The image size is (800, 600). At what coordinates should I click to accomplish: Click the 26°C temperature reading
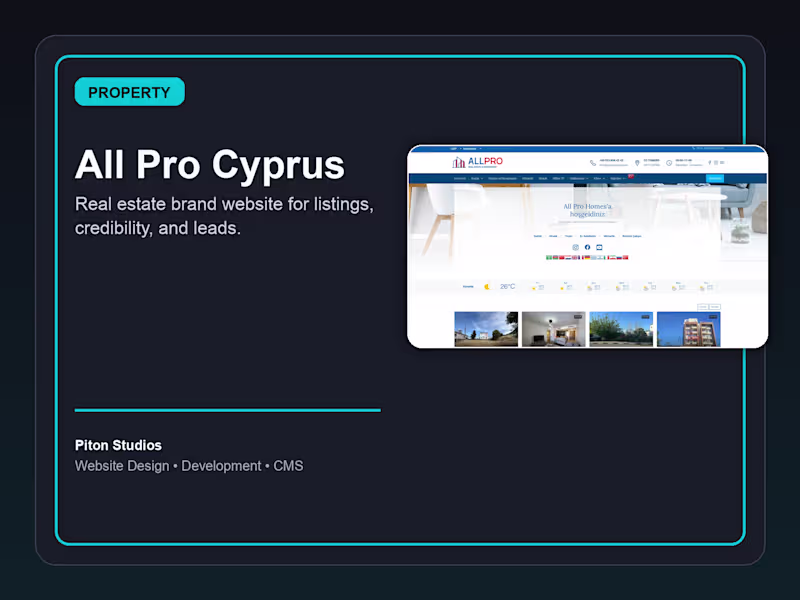click(508, 287)
